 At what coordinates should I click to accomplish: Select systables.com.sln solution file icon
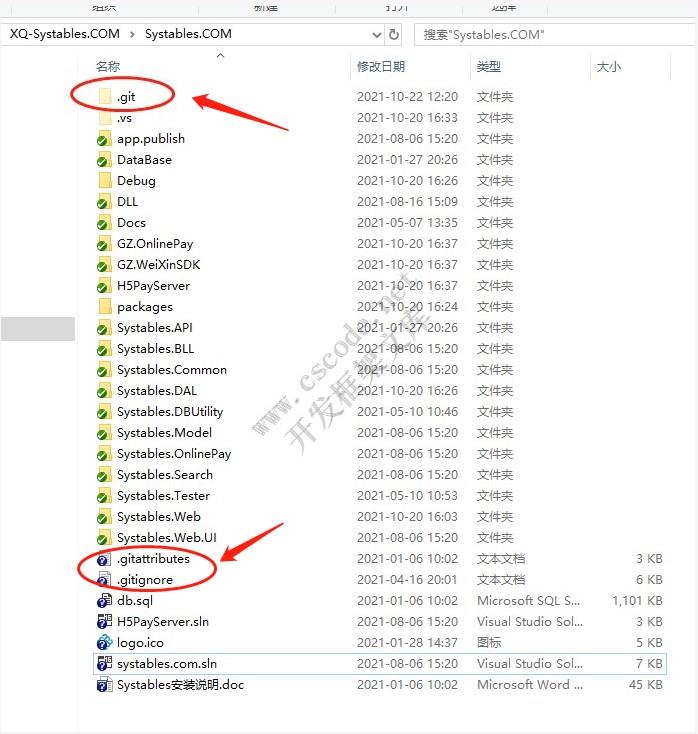pos(104,664)
